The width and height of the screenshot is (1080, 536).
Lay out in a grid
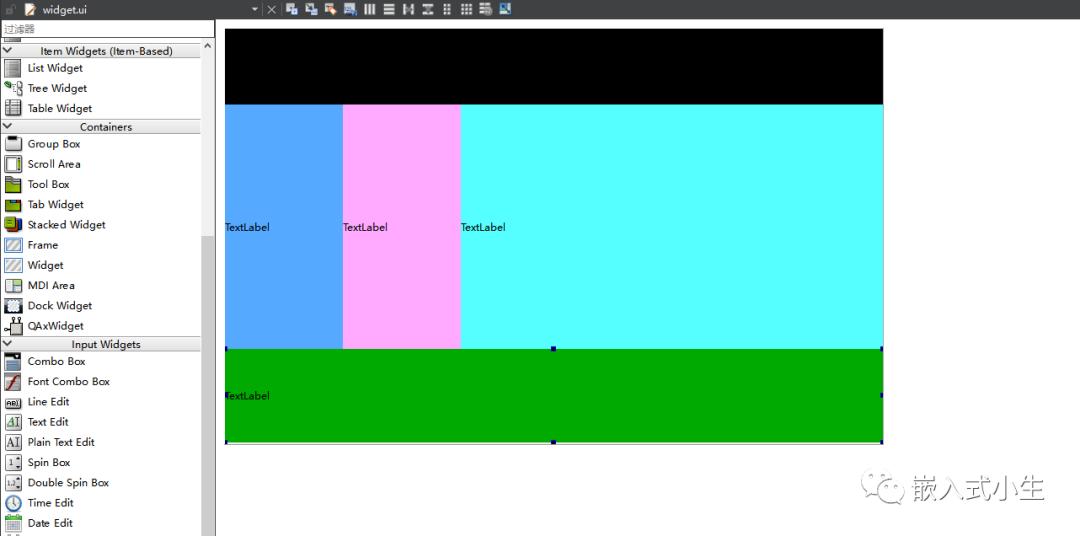tap(466, 9)
